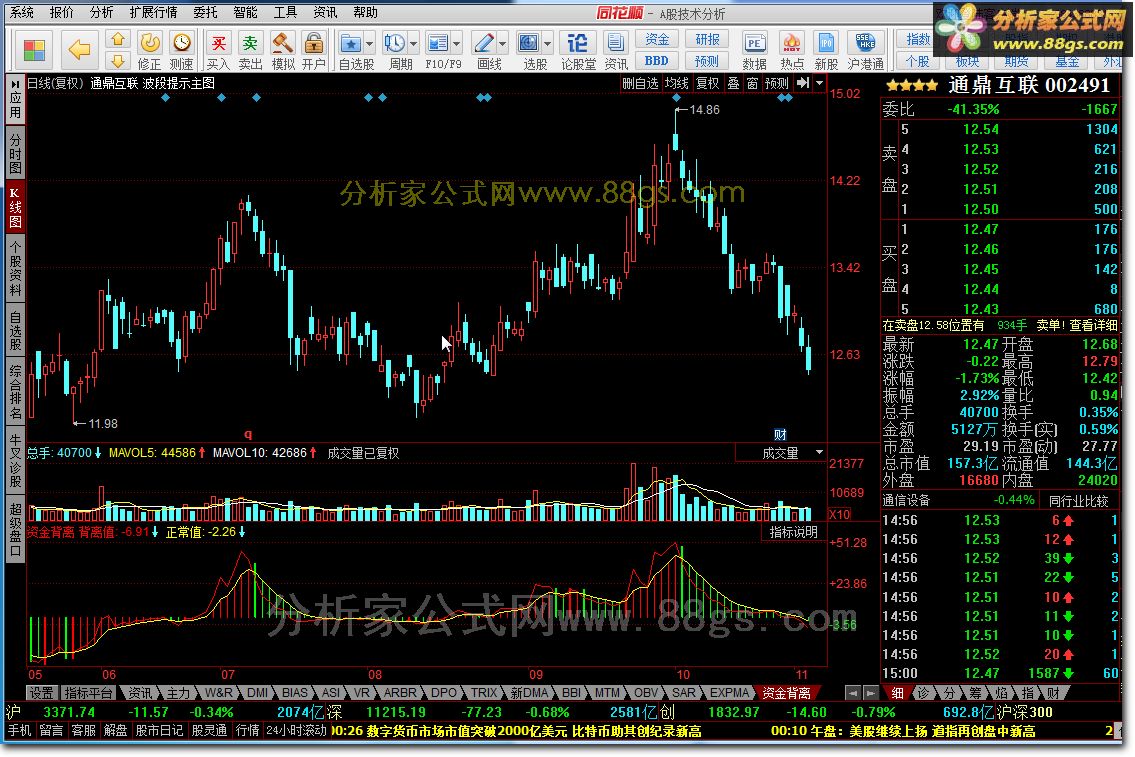Image resolution: width=1135 pixels, height=757 pixels.
Task: Open the 分时图 sidebar tab
Action: 15,153
